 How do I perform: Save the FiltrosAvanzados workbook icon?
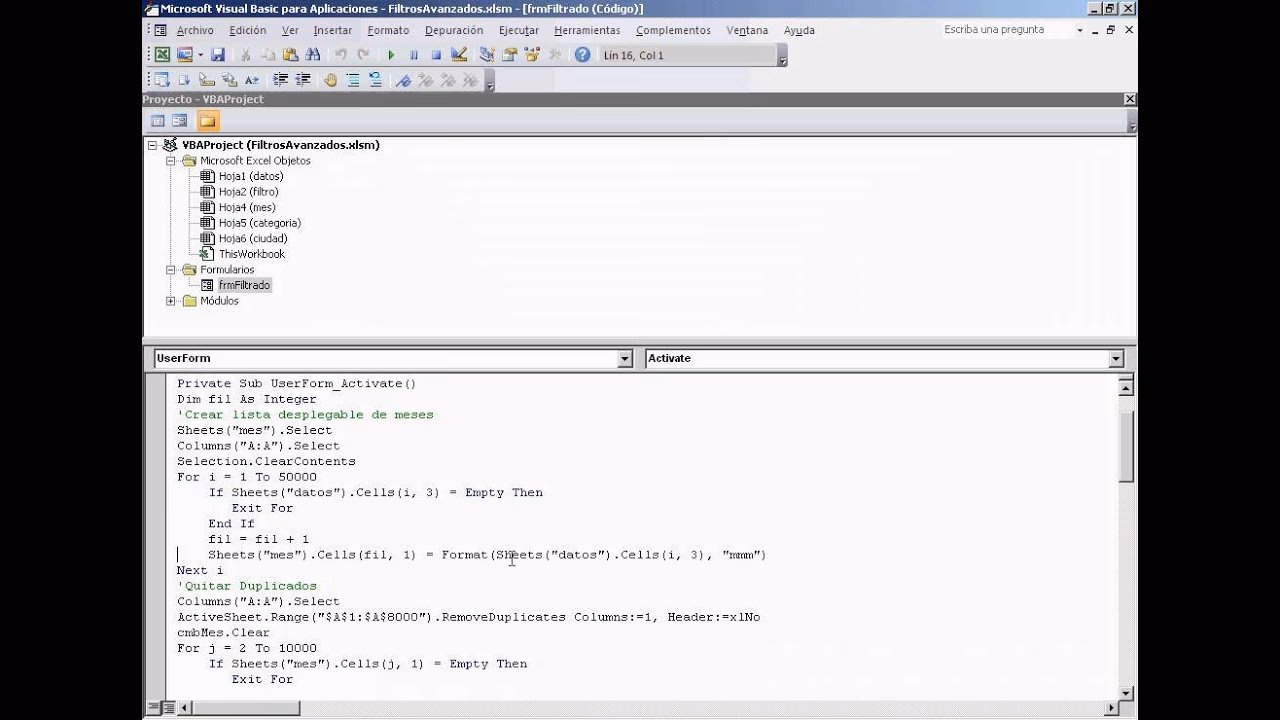coord(217,55)
